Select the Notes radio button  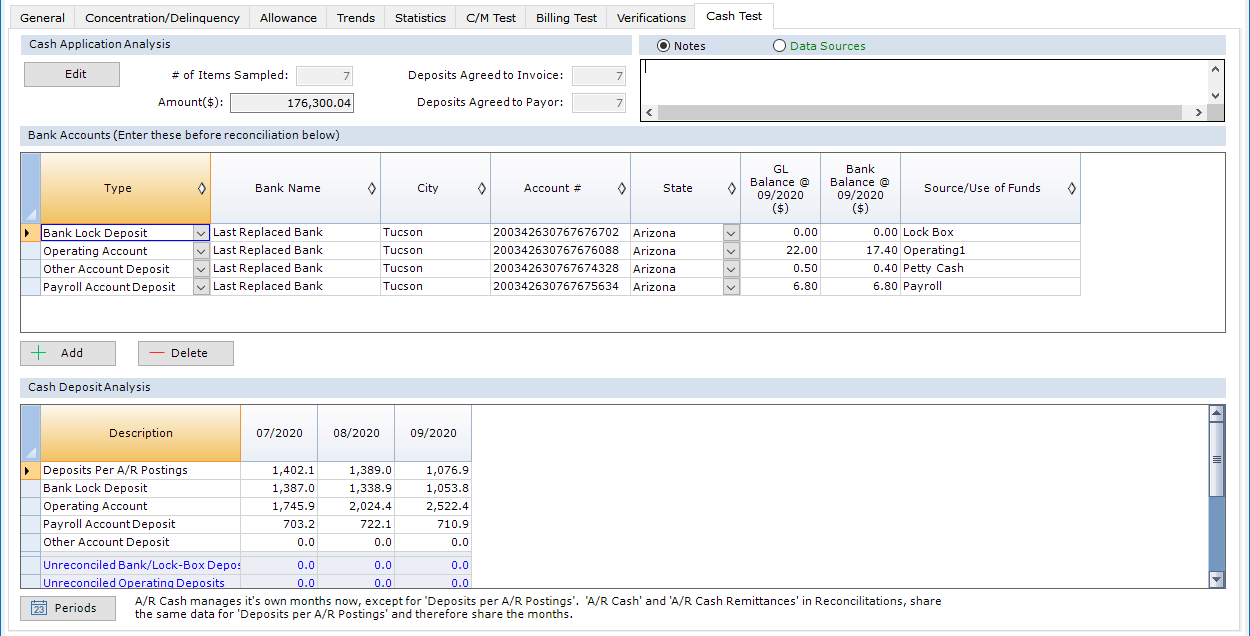coord(663,46)
